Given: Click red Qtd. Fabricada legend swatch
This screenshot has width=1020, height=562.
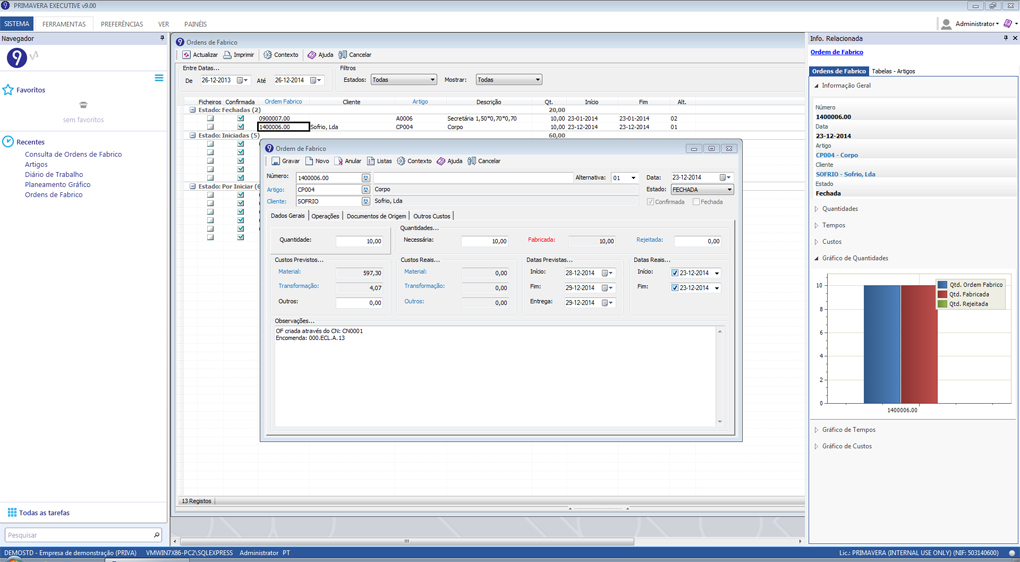Looking at the screenshot, I should tap(943, 294).
